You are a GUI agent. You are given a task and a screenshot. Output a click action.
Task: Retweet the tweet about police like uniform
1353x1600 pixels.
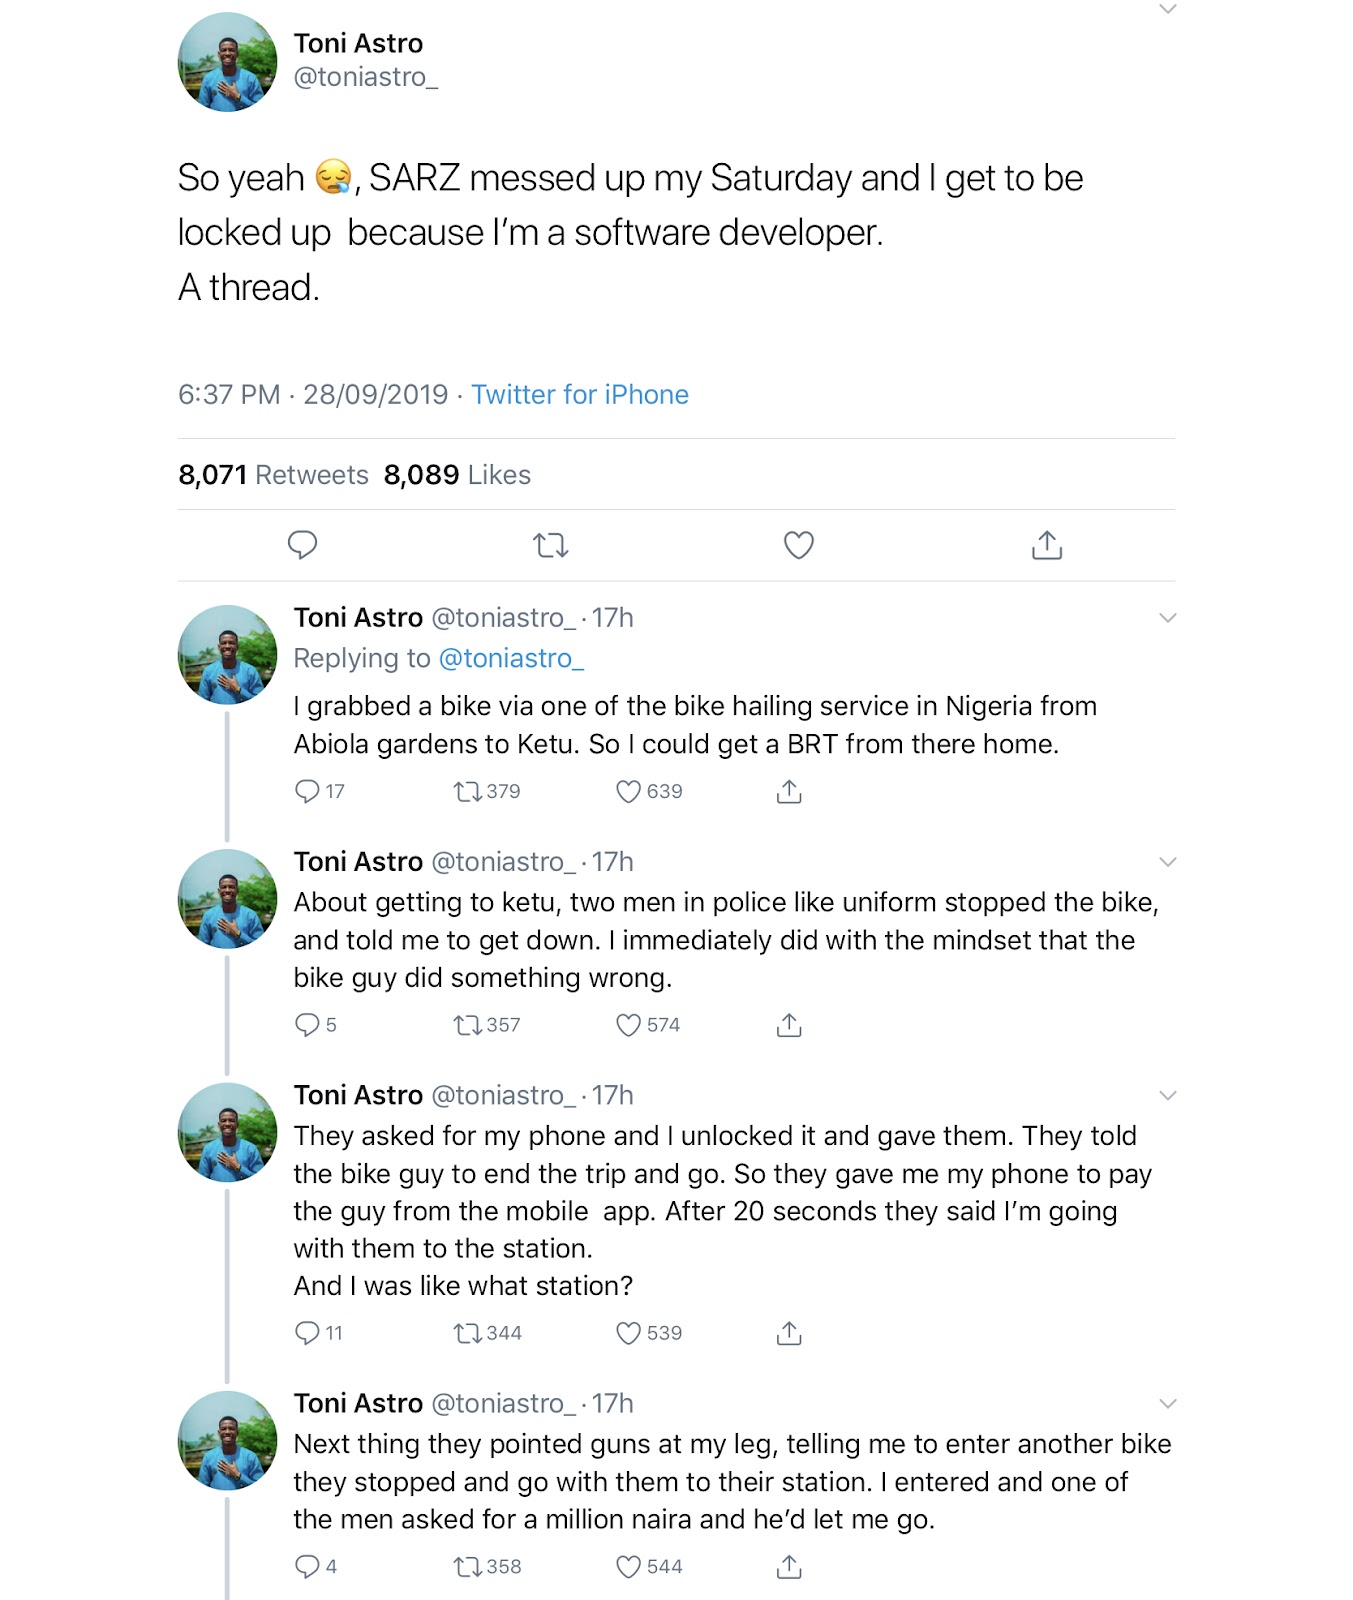point(467,1025)
